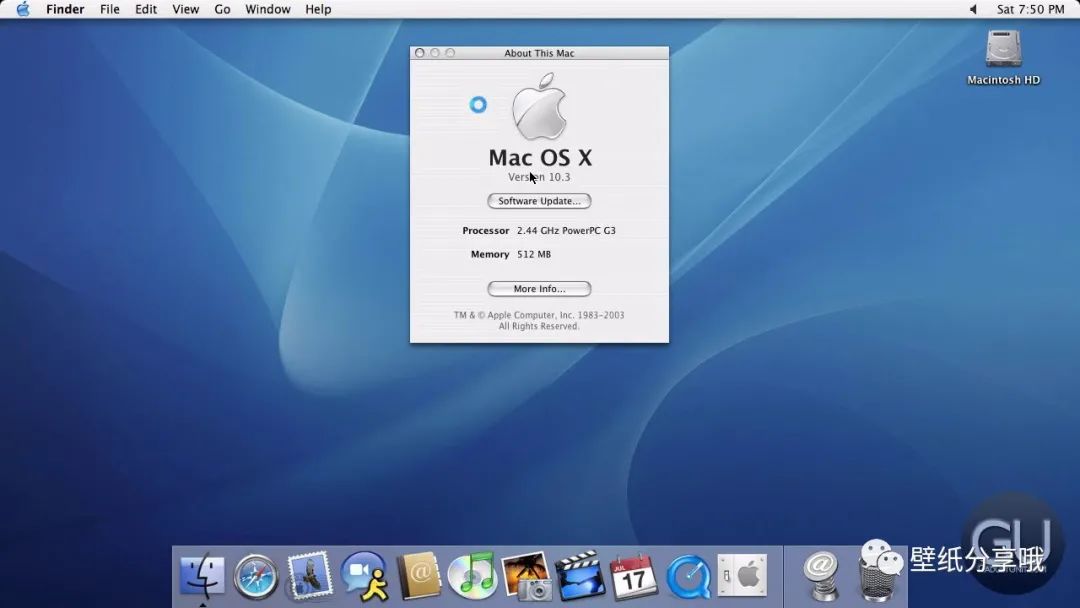The image size is (1080, 608).
Task: Open the Go menu
Action: click(222, 9)
